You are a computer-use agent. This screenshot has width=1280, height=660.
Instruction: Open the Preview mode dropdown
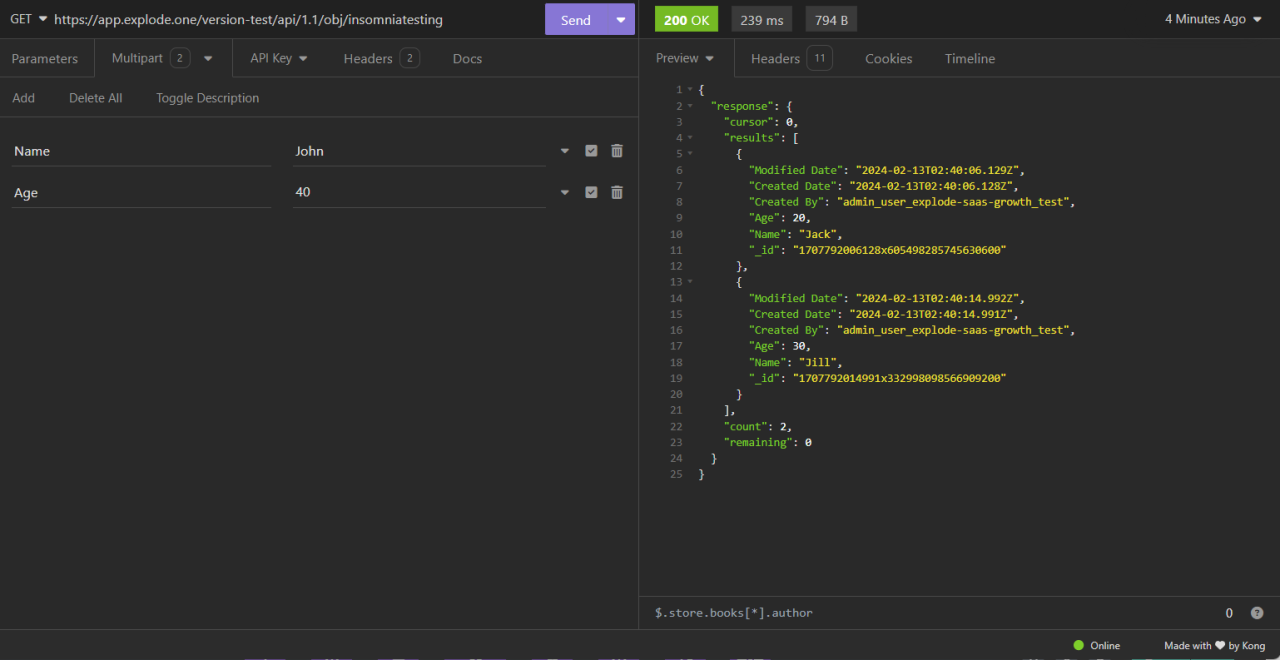pyautogui.click(x=686, y=58)
